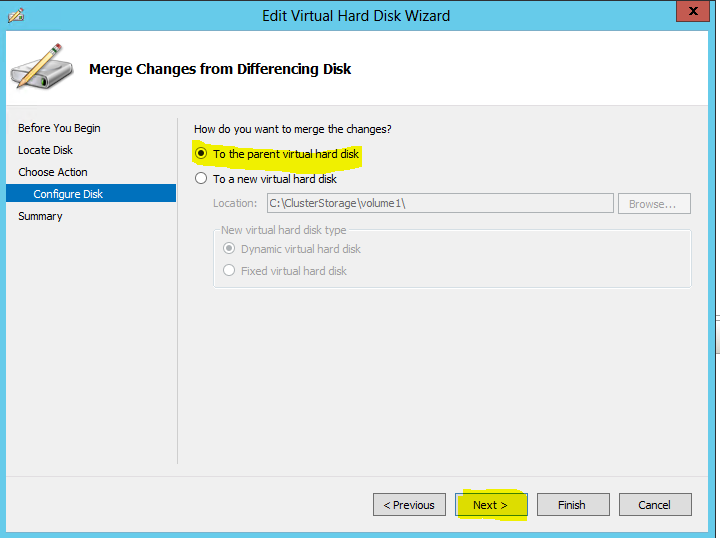Click the 'Edit Virtual Hard Disk Wizard' title bar
720x538 pixels.
point(355,15)
